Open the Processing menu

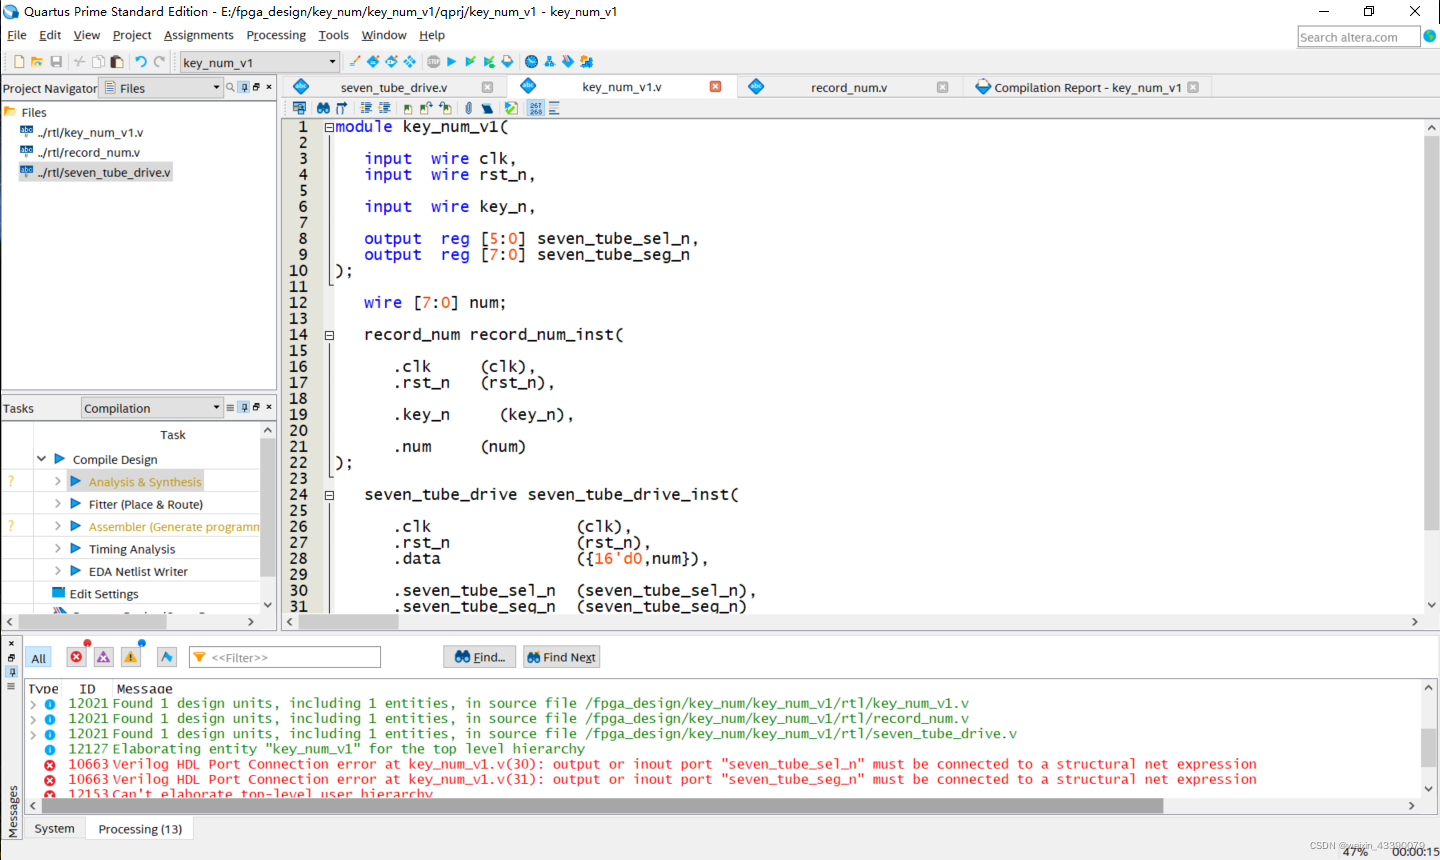coord(276,35)
